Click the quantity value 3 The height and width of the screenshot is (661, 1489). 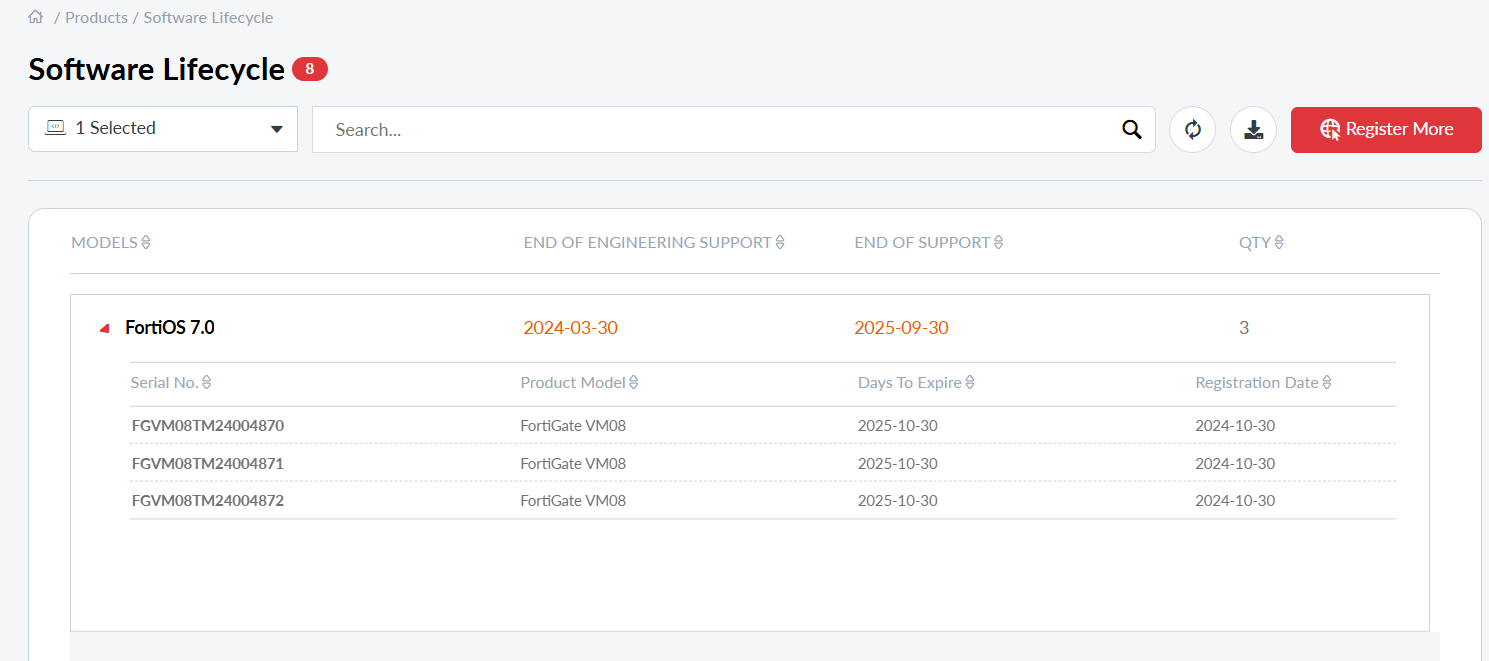coord(1244,328)
